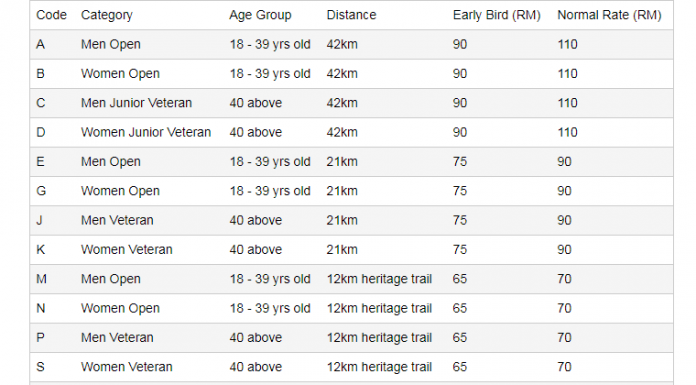
Task: Click early bird price in row N
Action: coord(460,308)
